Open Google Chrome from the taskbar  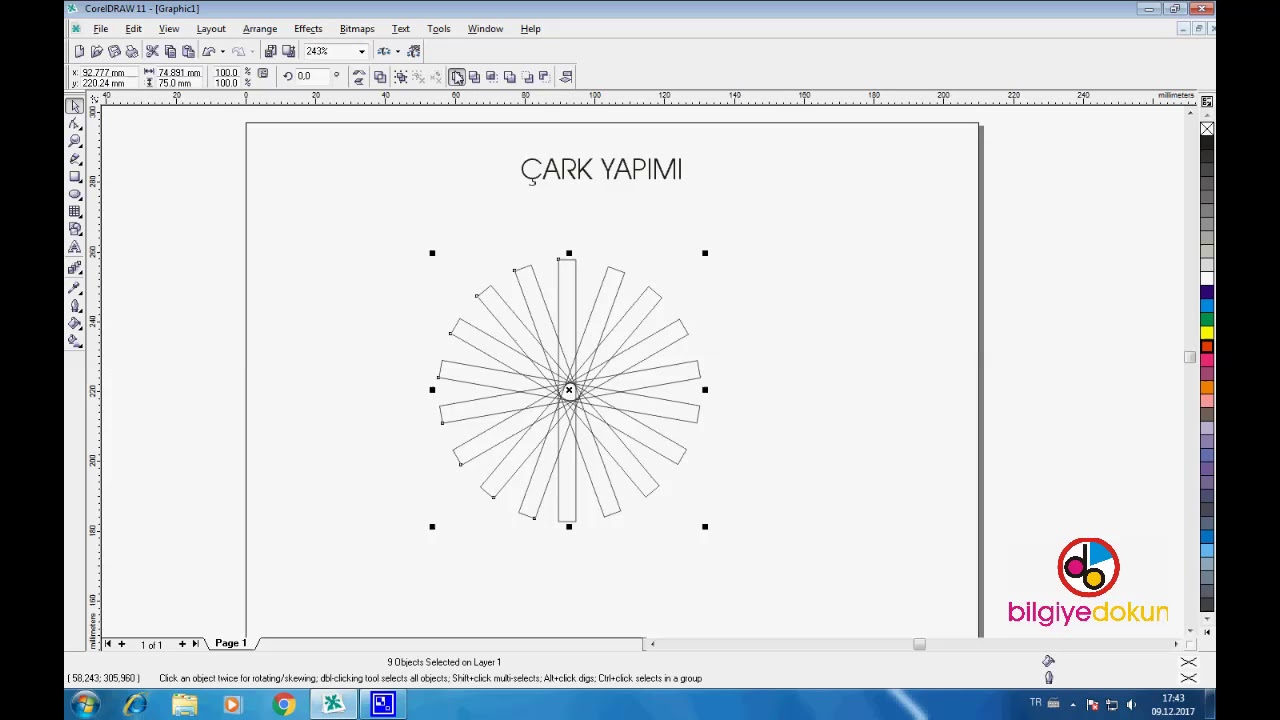[x=284, y=705]
